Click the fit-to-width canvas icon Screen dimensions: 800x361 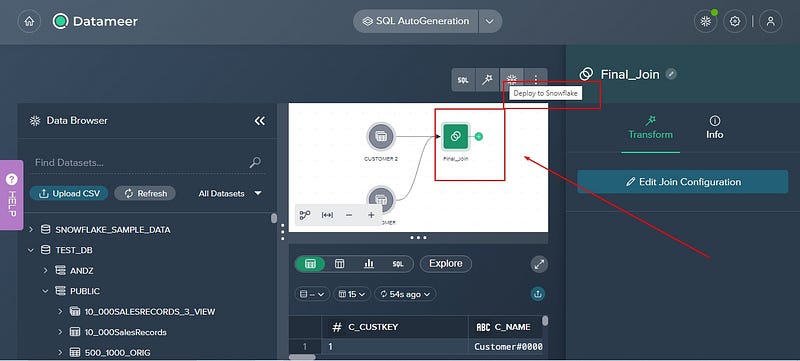[327, 215]
